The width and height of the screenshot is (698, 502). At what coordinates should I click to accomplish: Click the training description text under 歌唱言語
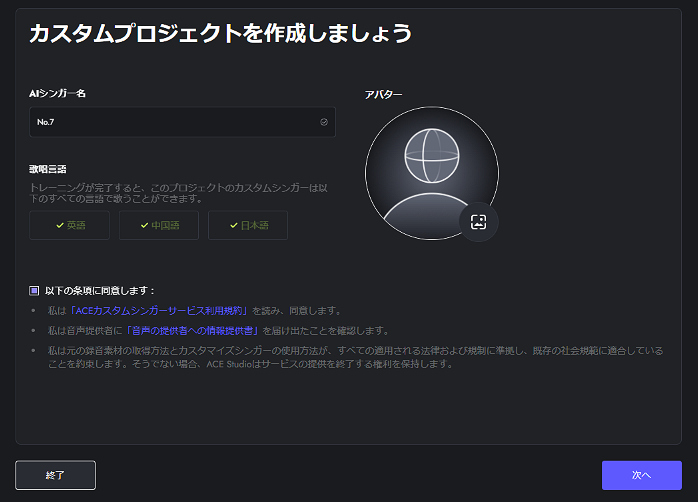coord(180,193)
